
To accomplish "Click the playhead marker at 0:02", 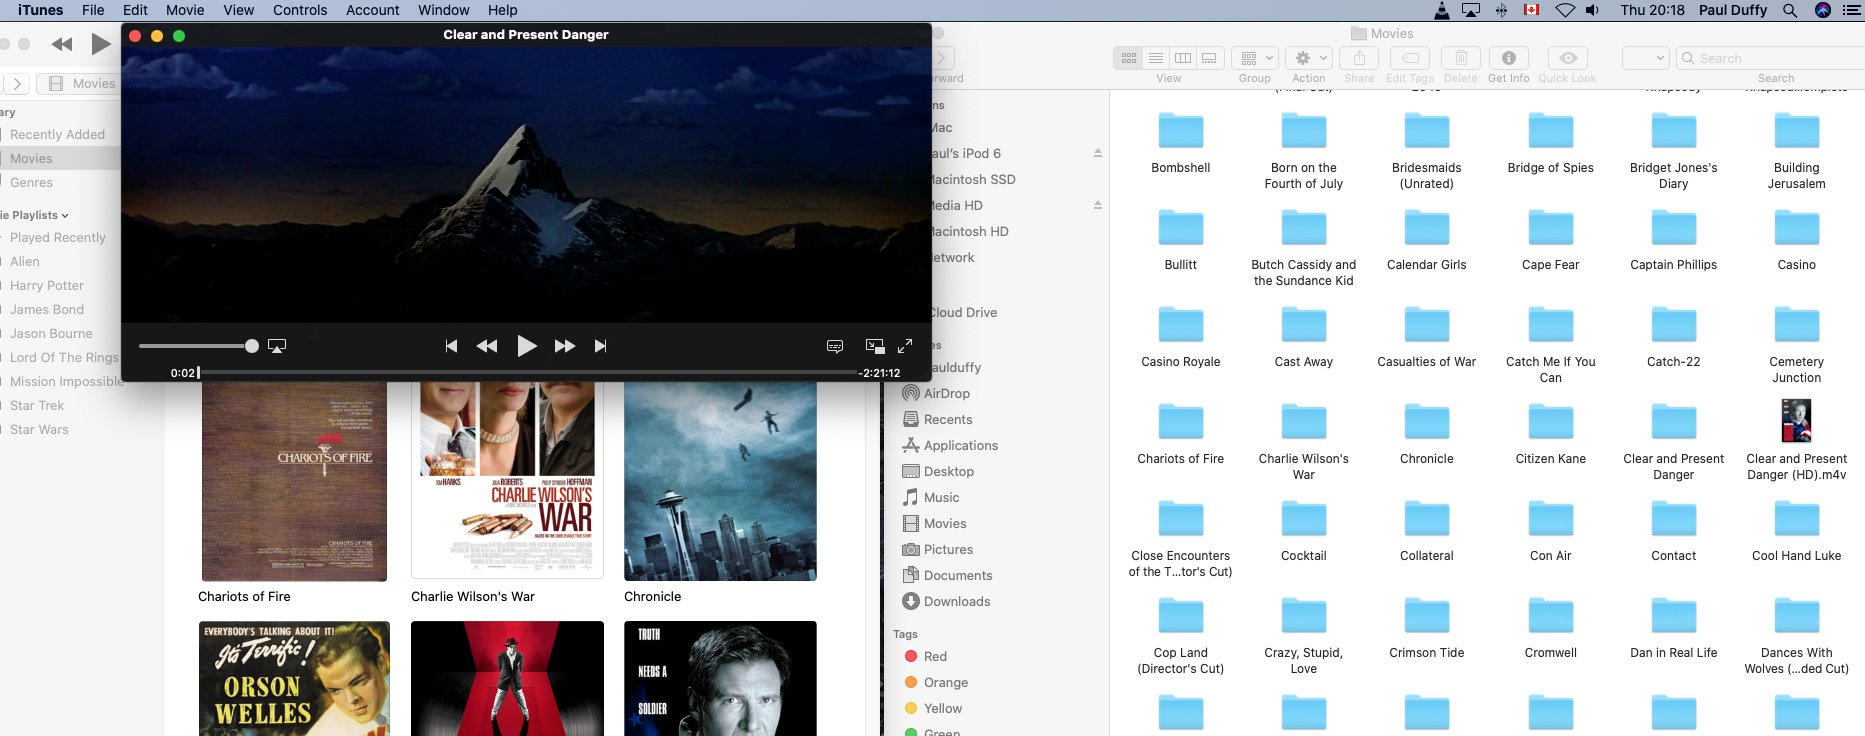I will coord(199,372).
